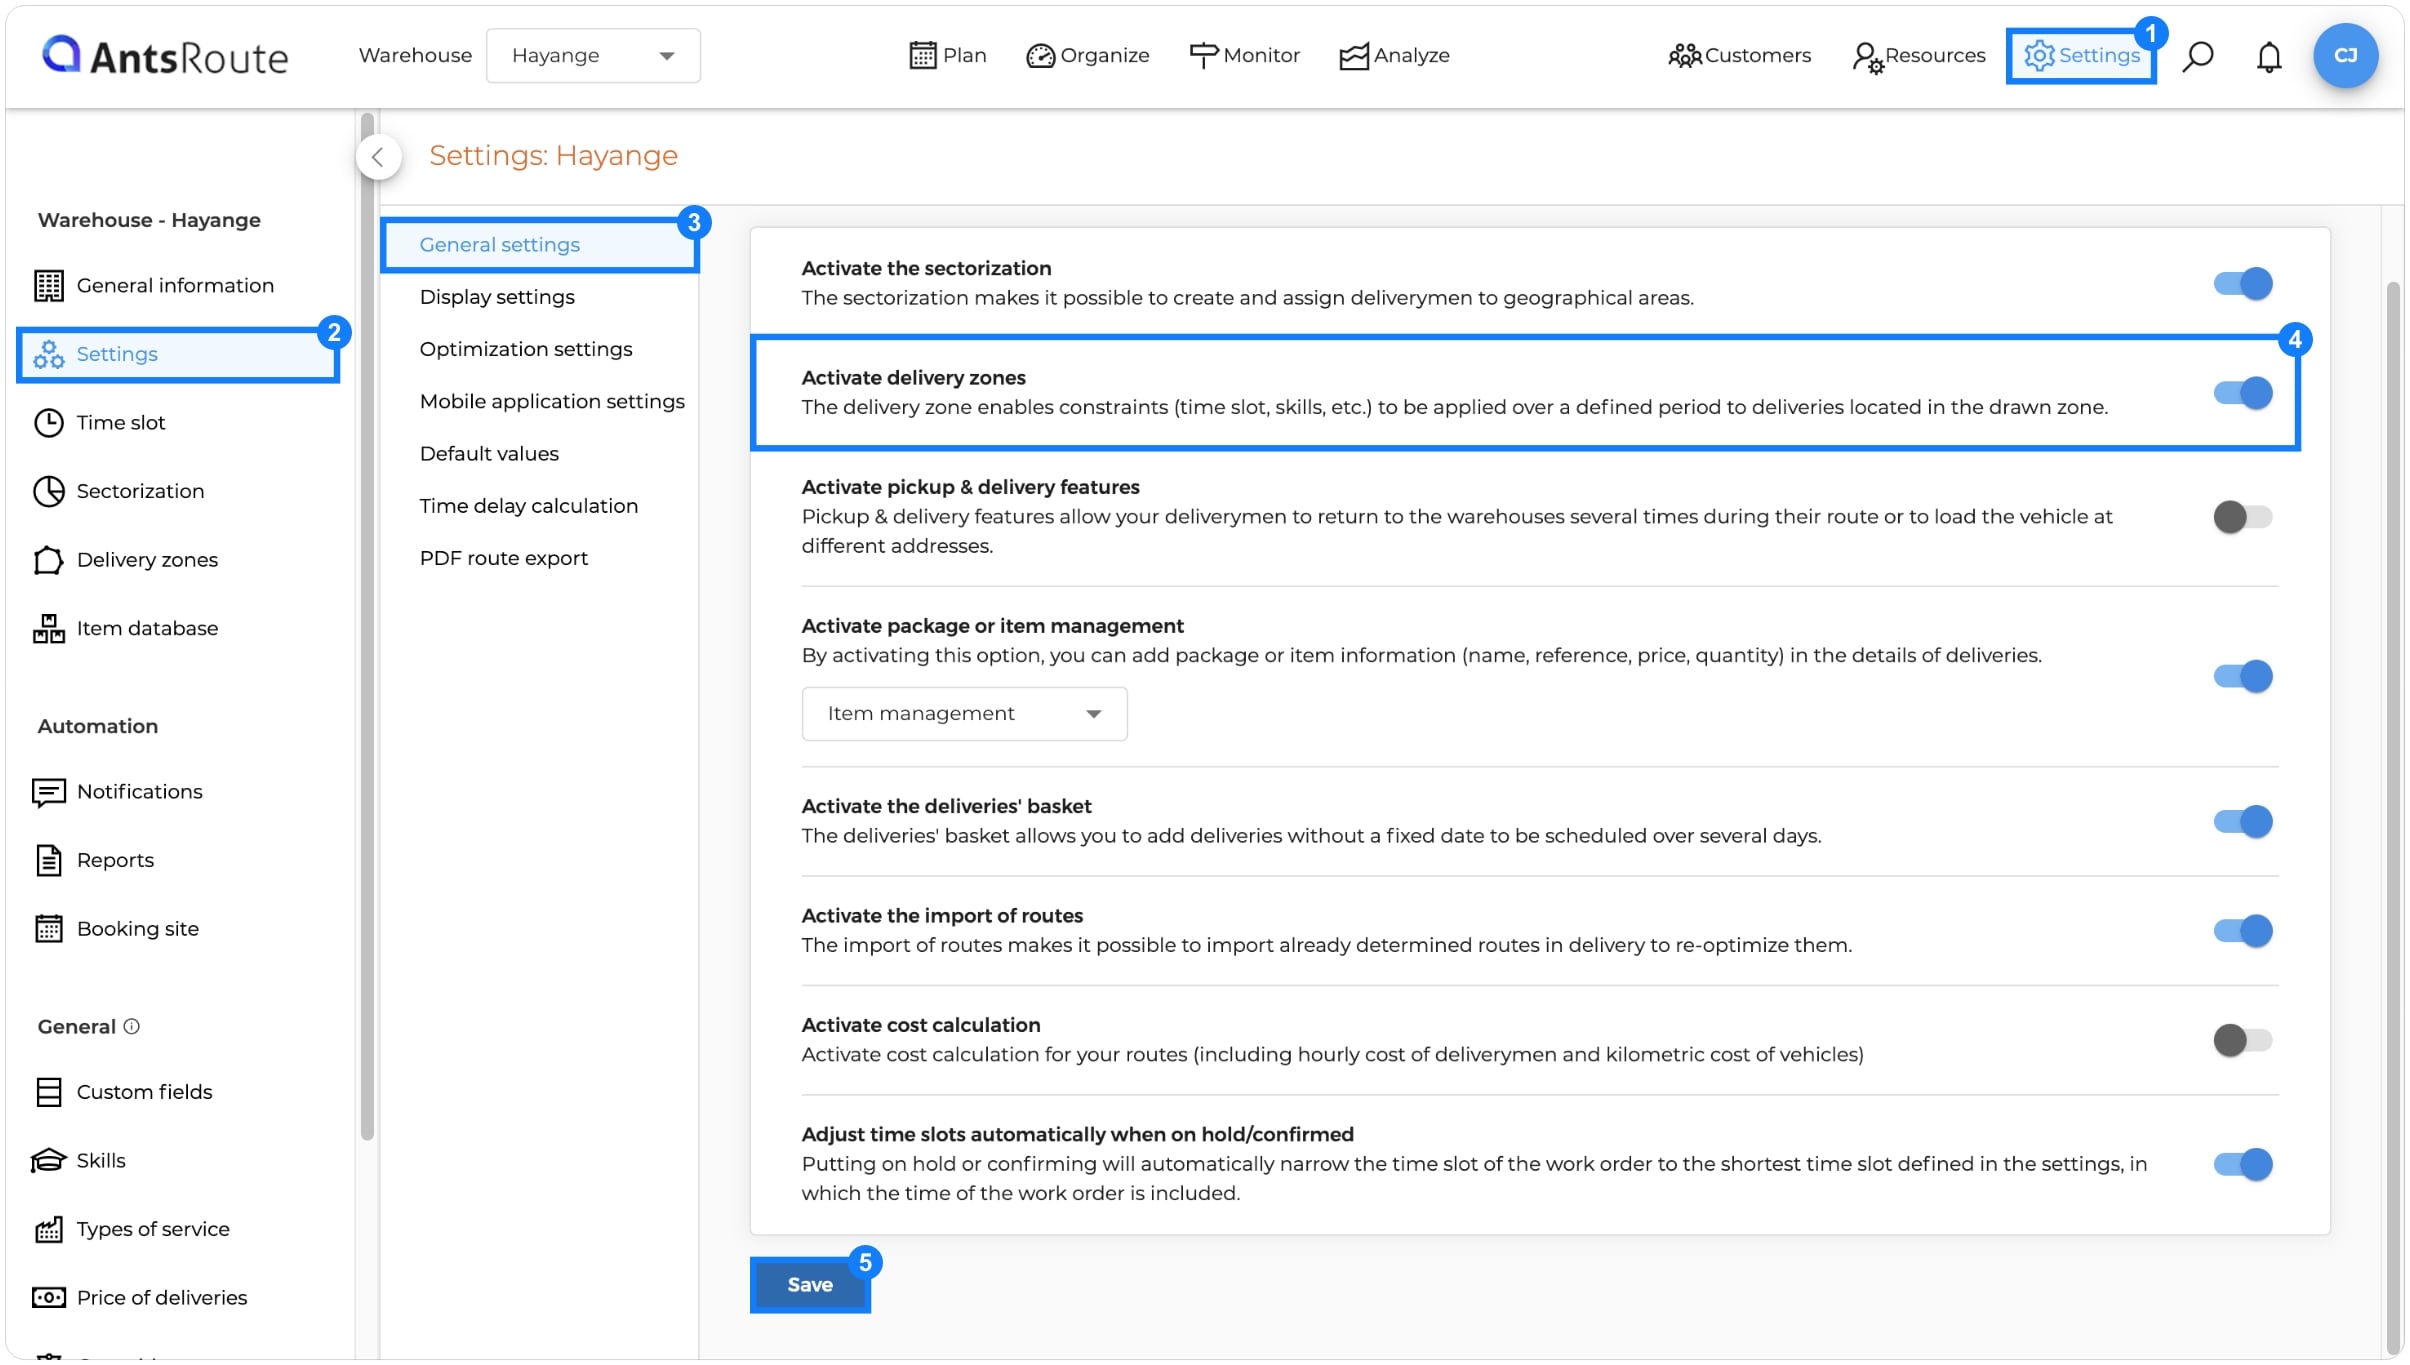Open Price of deliveries page
The image size is (2410, 1365).
[x=161, y=1298]
